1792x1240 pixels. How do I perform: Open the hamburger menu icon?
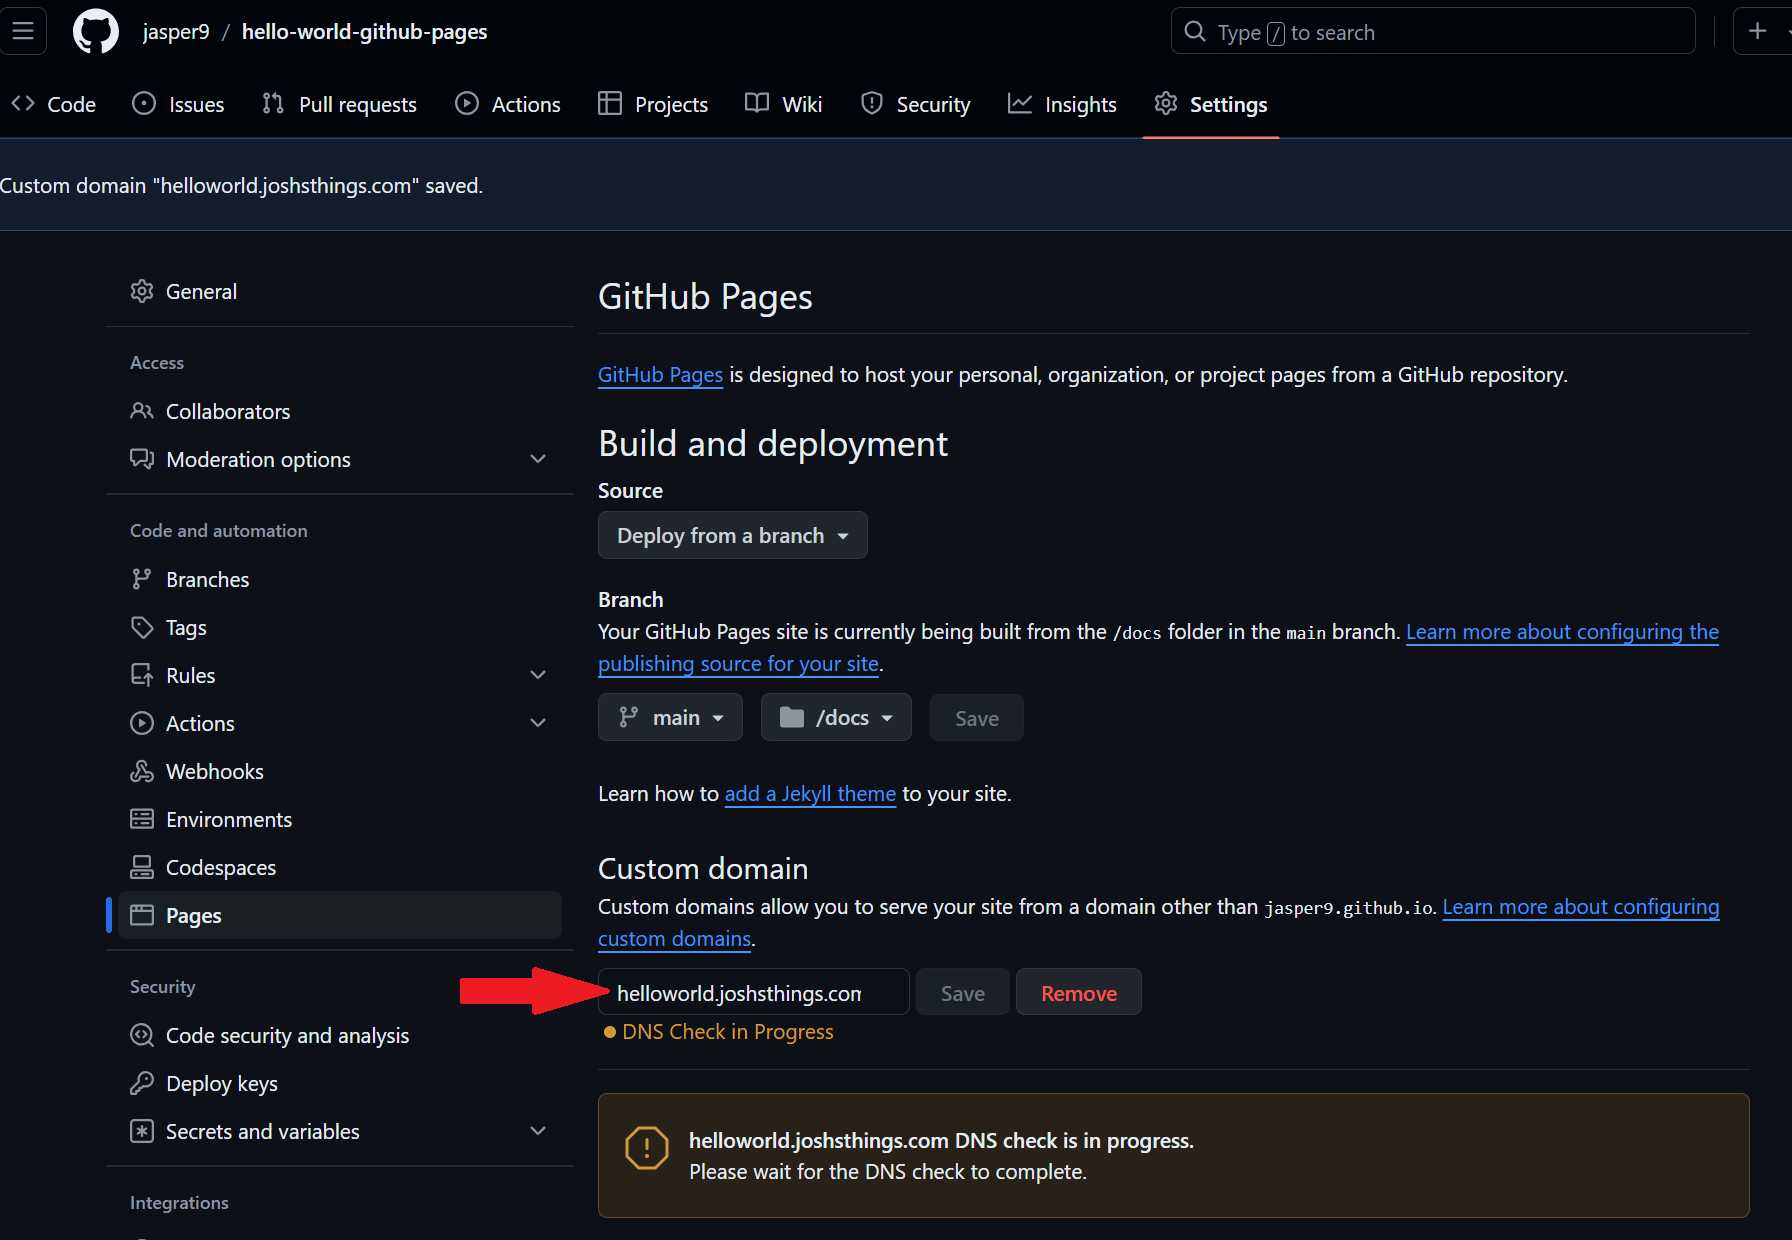(x=23, y=30)
